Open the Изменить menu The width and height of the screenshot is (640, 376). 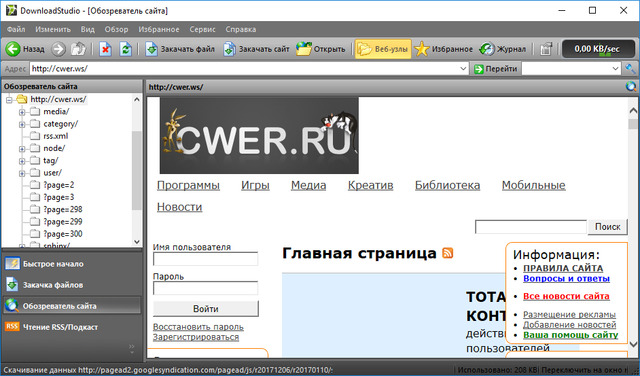pos(53,29)
